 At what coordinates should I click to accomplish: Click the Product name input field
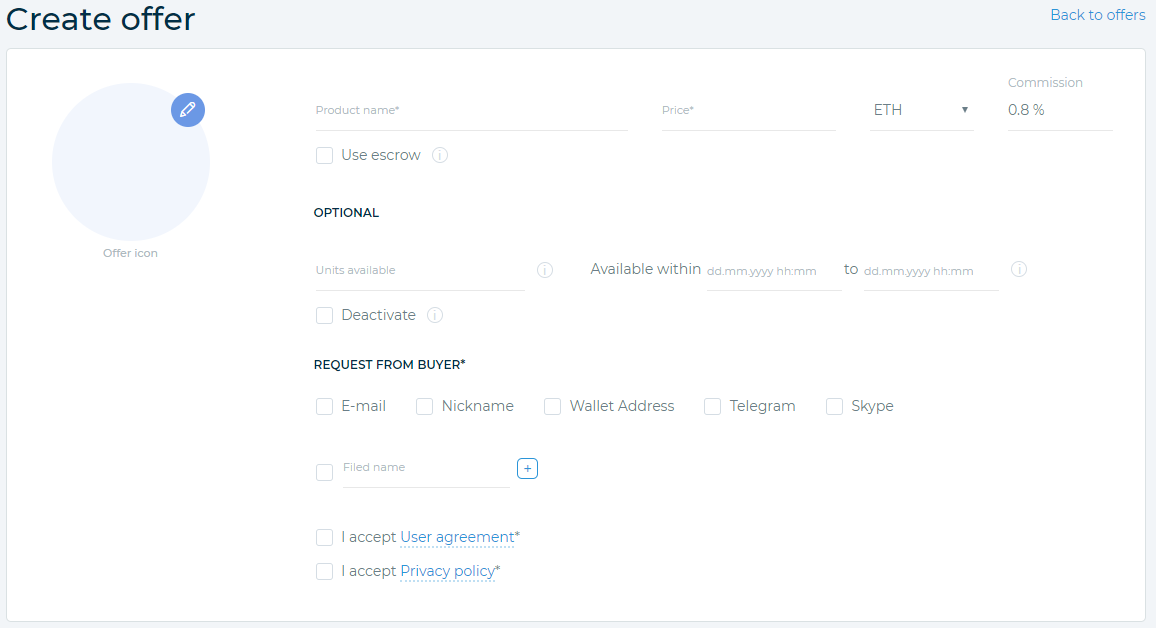pos(470,112)
